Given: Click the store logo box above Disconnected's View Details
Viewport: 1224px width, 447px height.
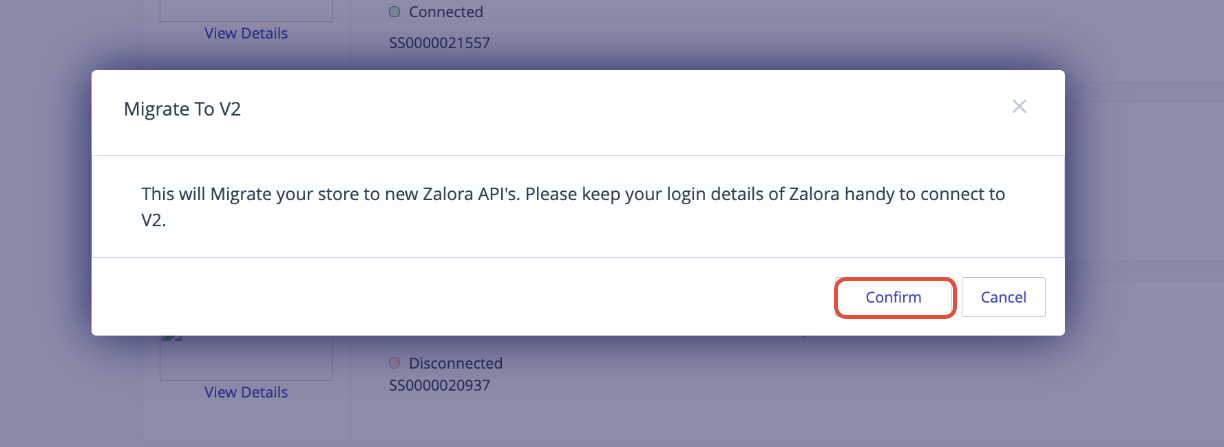Looking at the screenshot, I should click(x=246, y=357).
